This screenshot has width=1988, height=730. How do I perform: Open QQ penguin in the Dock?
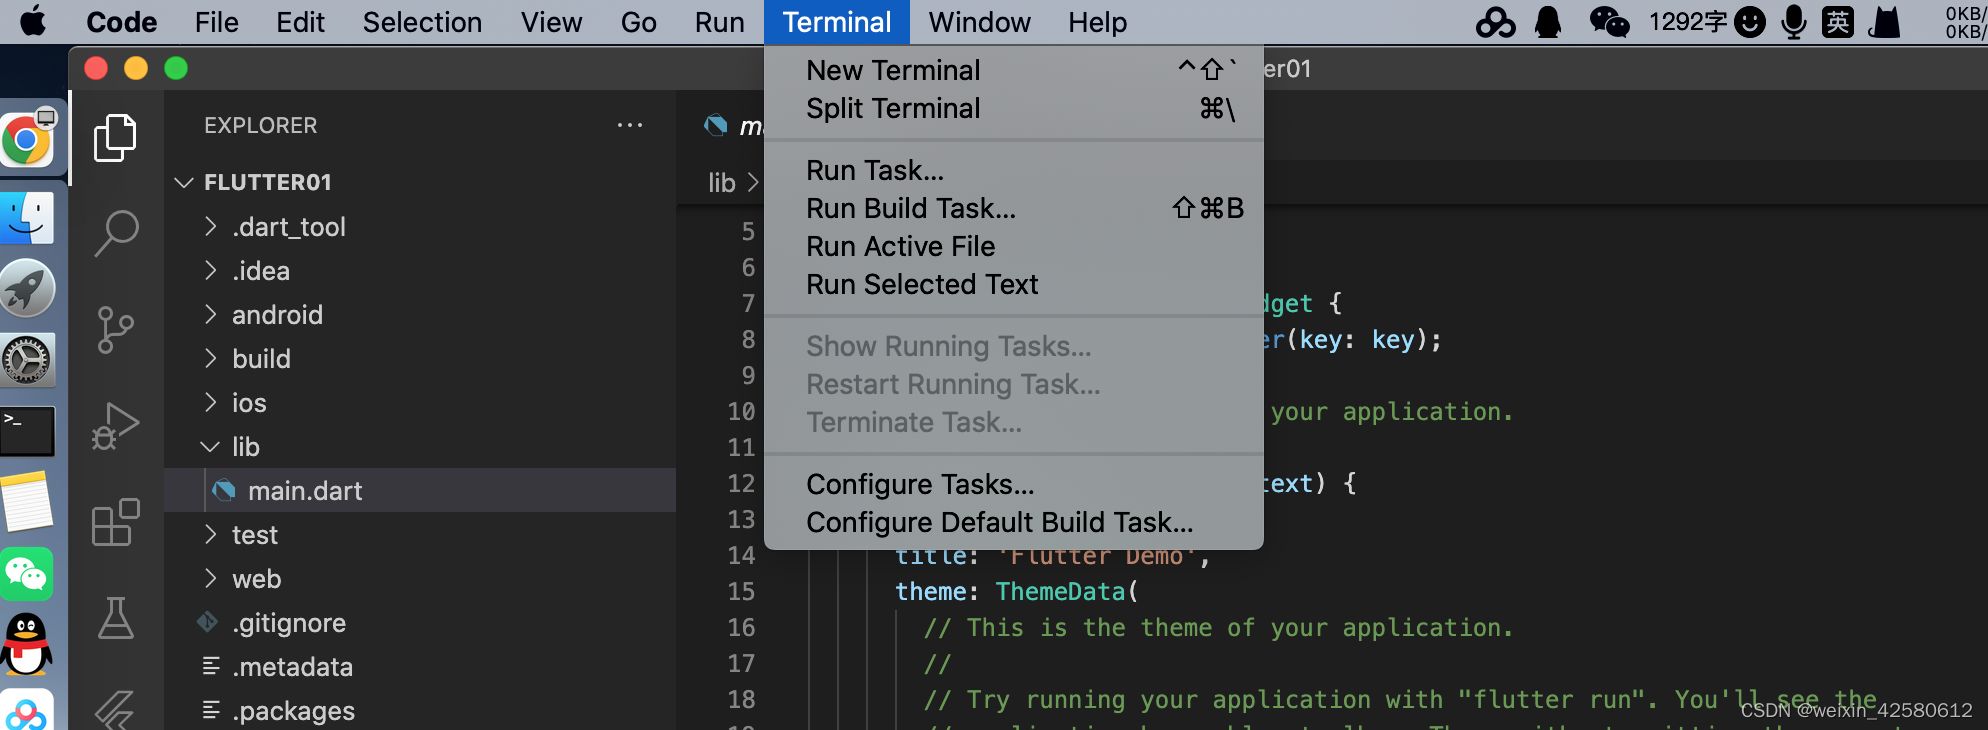27,645
